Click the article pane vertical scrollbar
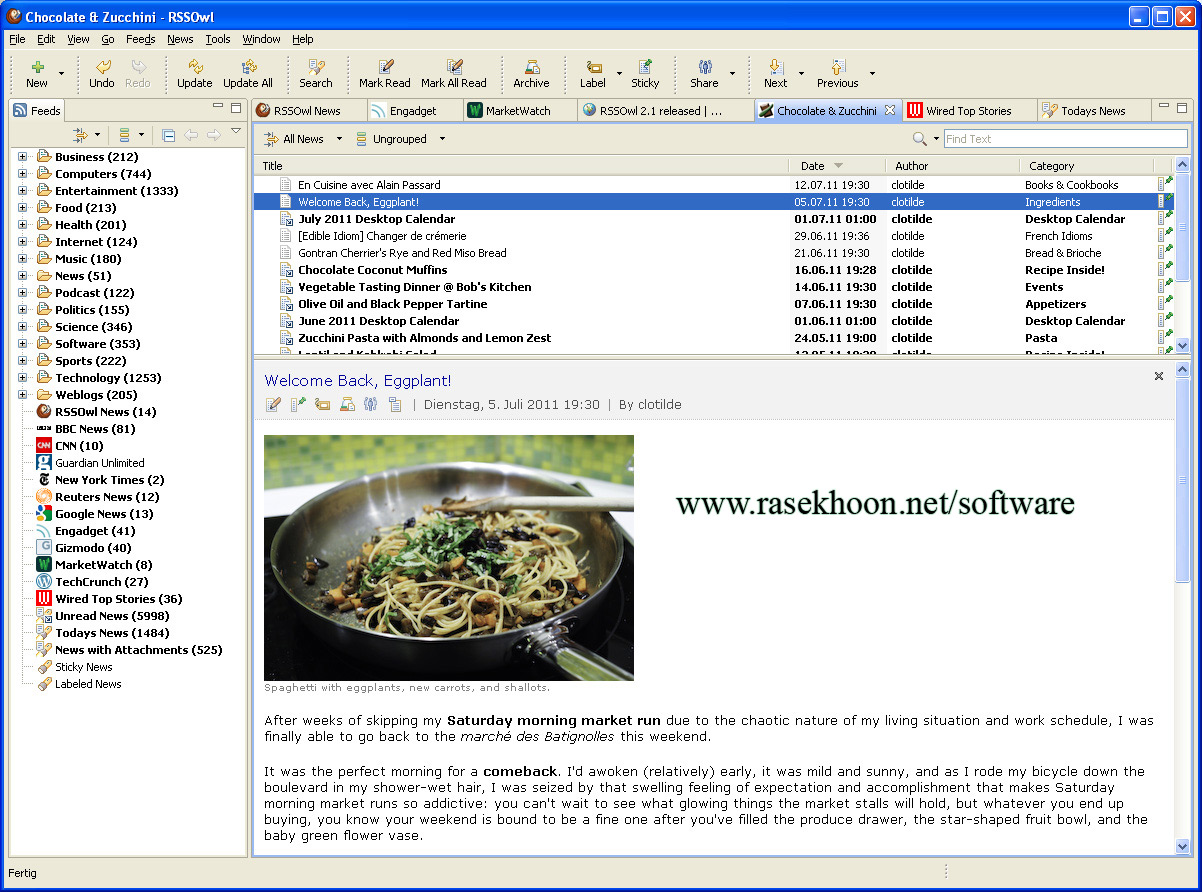 pos(1182,480)
